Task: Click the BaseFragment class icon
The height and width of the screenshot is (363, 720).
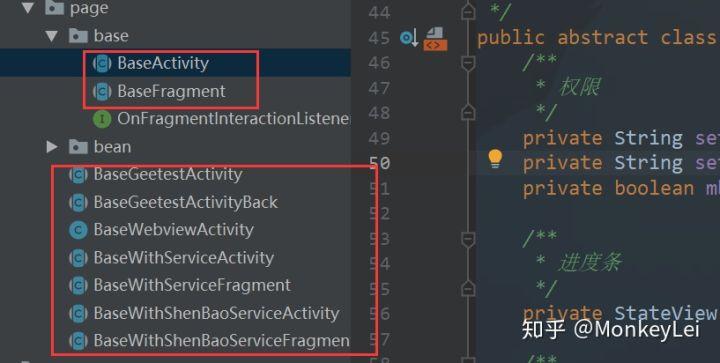Action: (x=102, y=91)
